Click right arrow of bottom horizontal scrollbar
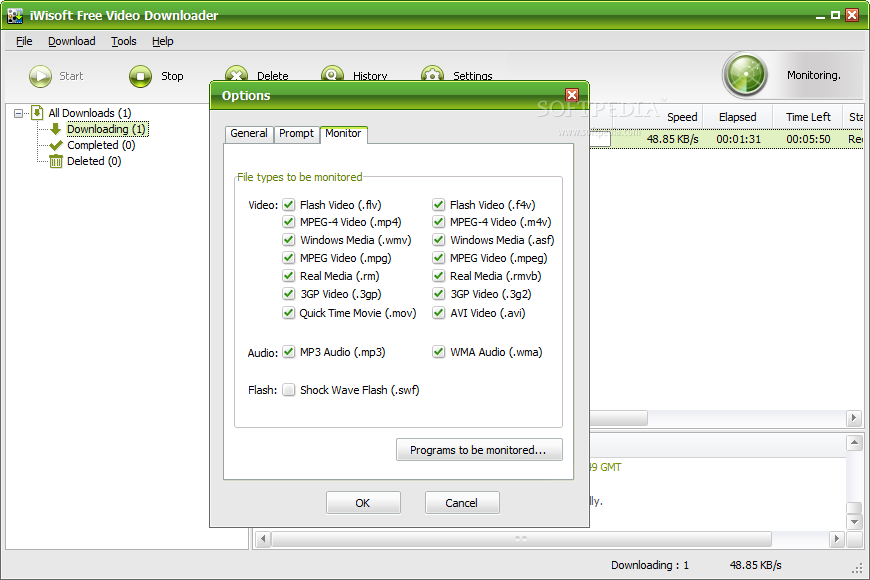This screenshot has height=580, width=870. 836,538
